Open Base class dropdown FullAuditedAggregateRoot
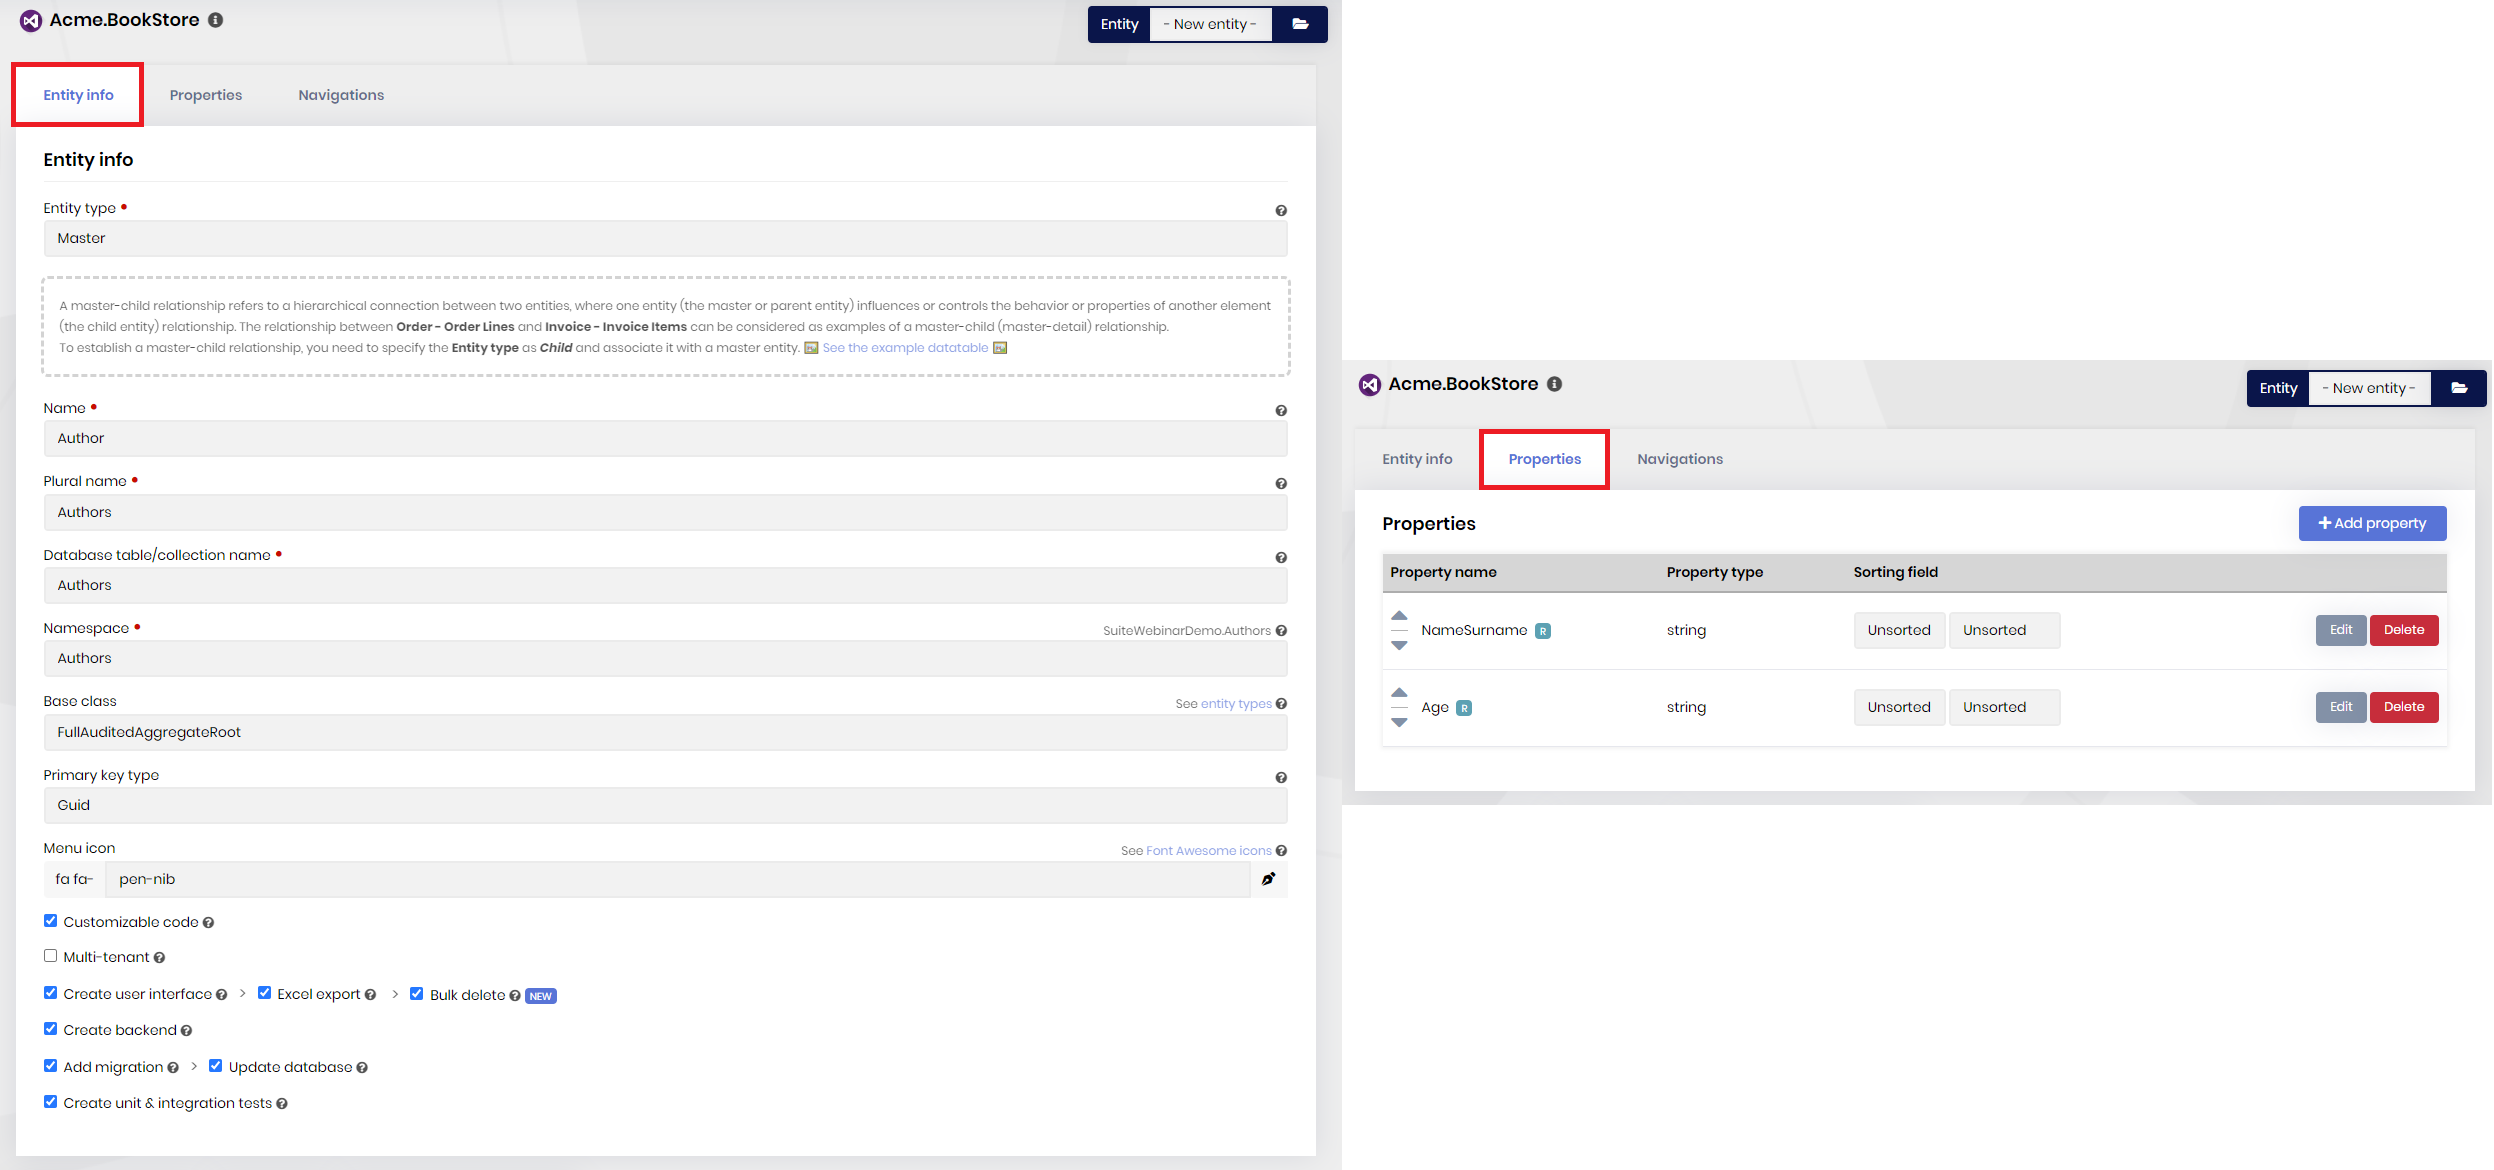 [x=665, y=732]
